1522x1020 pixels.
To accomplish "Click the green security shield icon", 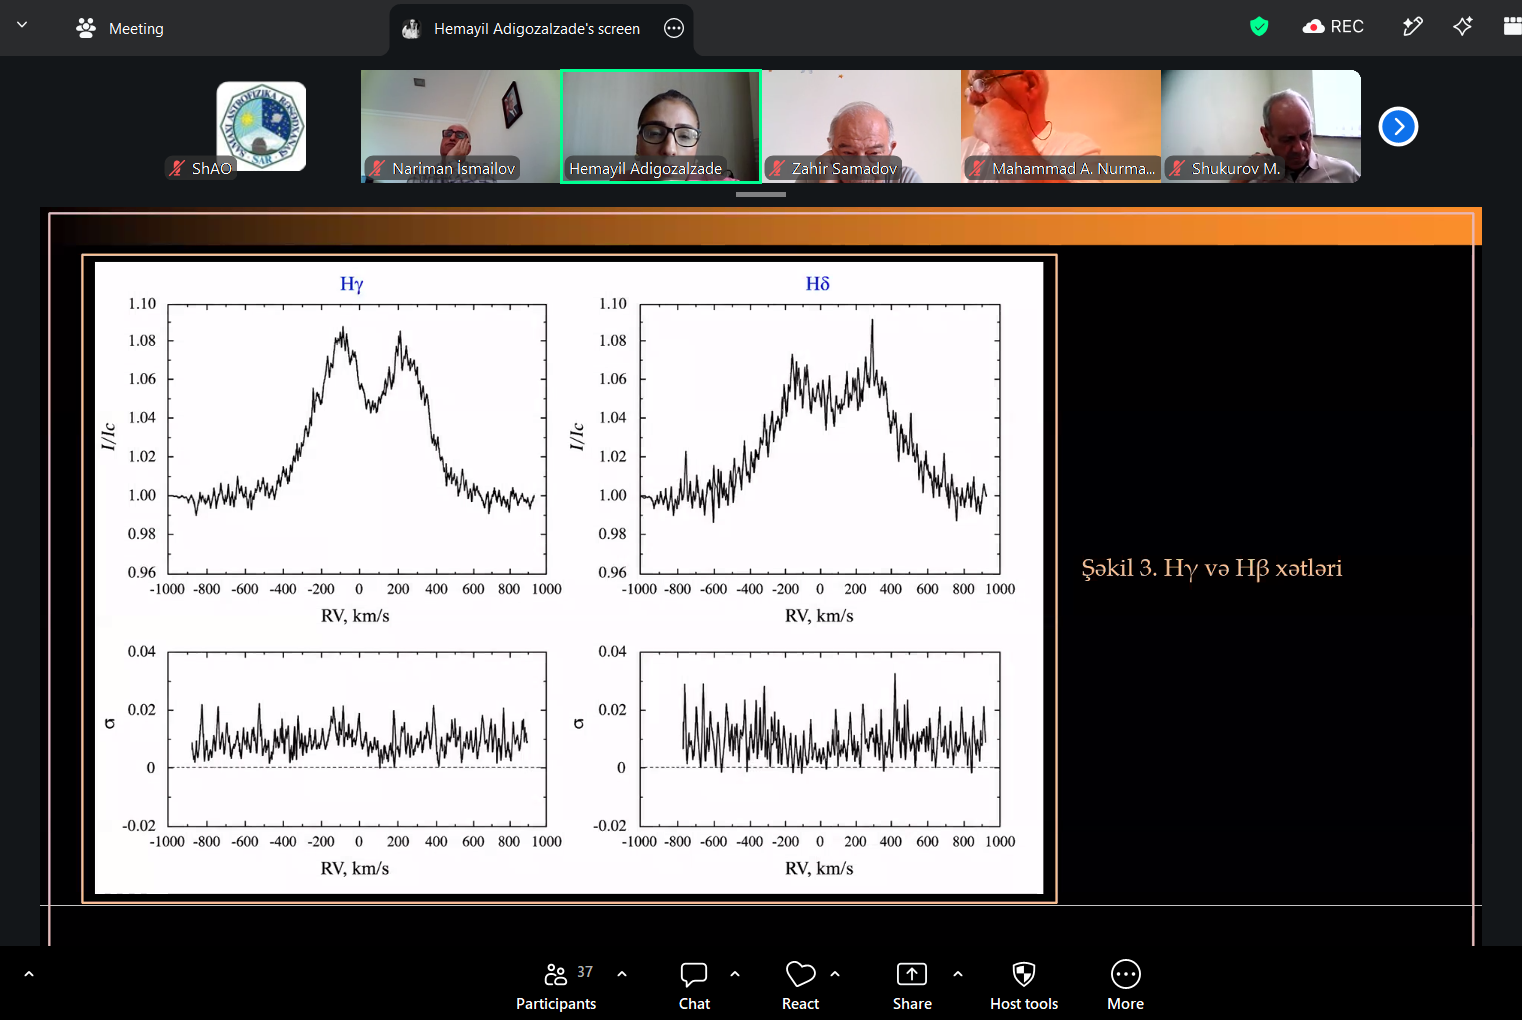I will 1259,27.
